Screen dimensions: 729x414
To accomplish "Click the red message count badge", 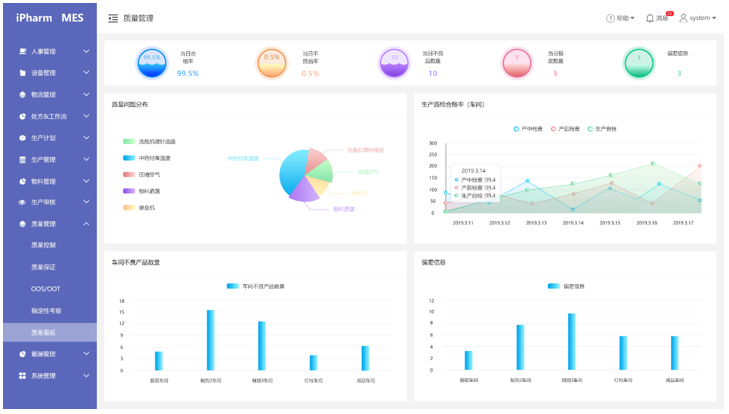I will tap(669, 13).
